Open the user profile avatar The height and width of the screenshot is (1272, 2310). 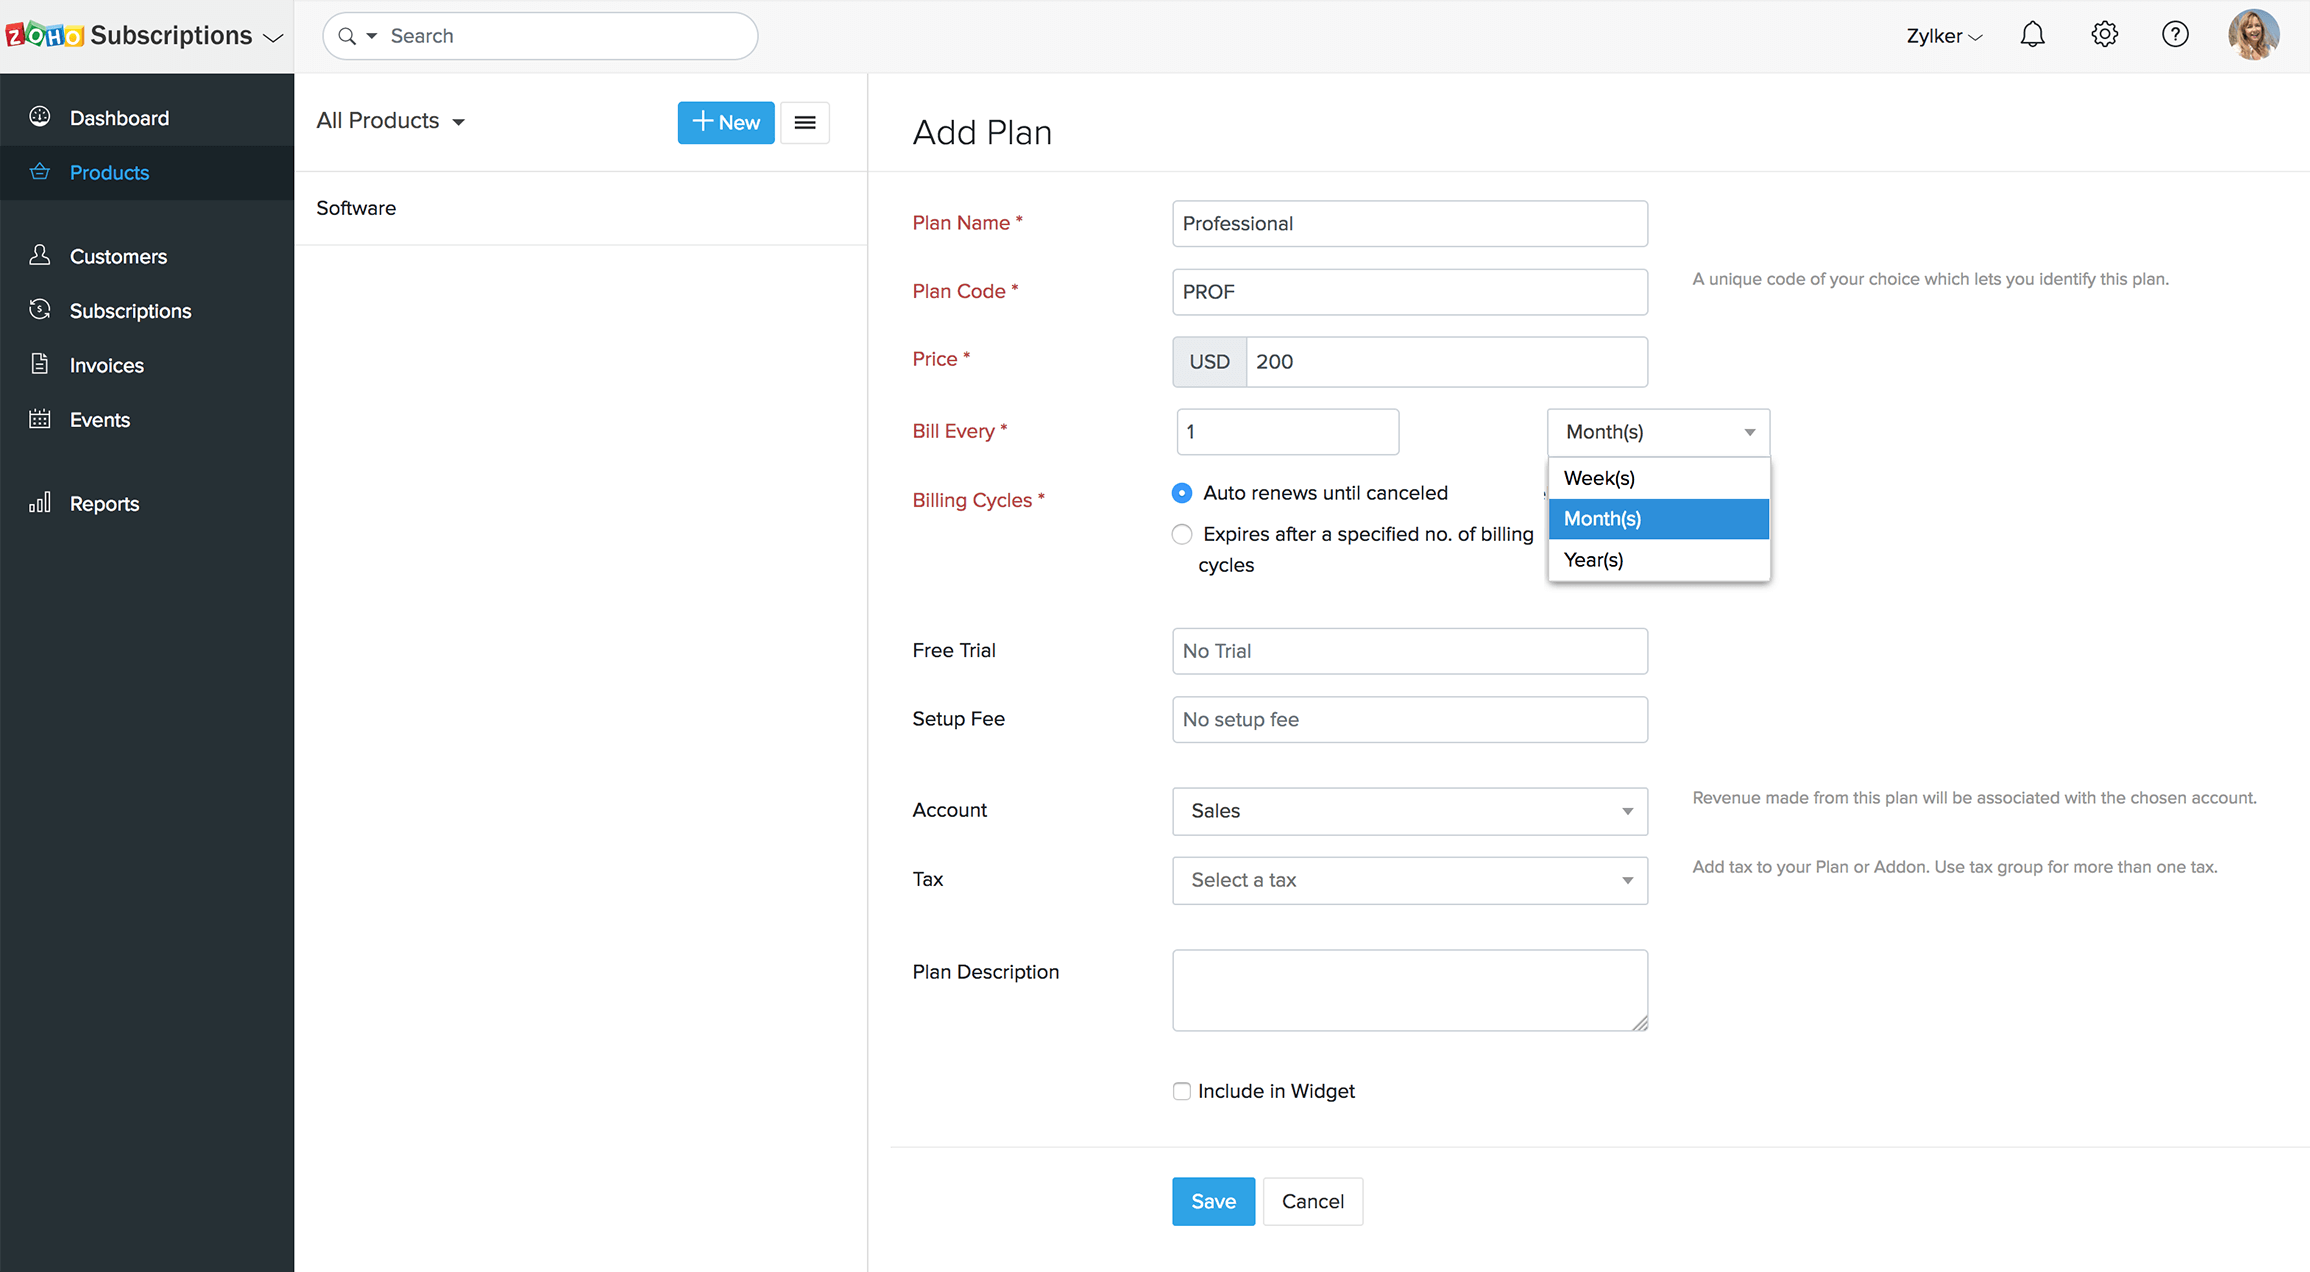click(2253, 35)
